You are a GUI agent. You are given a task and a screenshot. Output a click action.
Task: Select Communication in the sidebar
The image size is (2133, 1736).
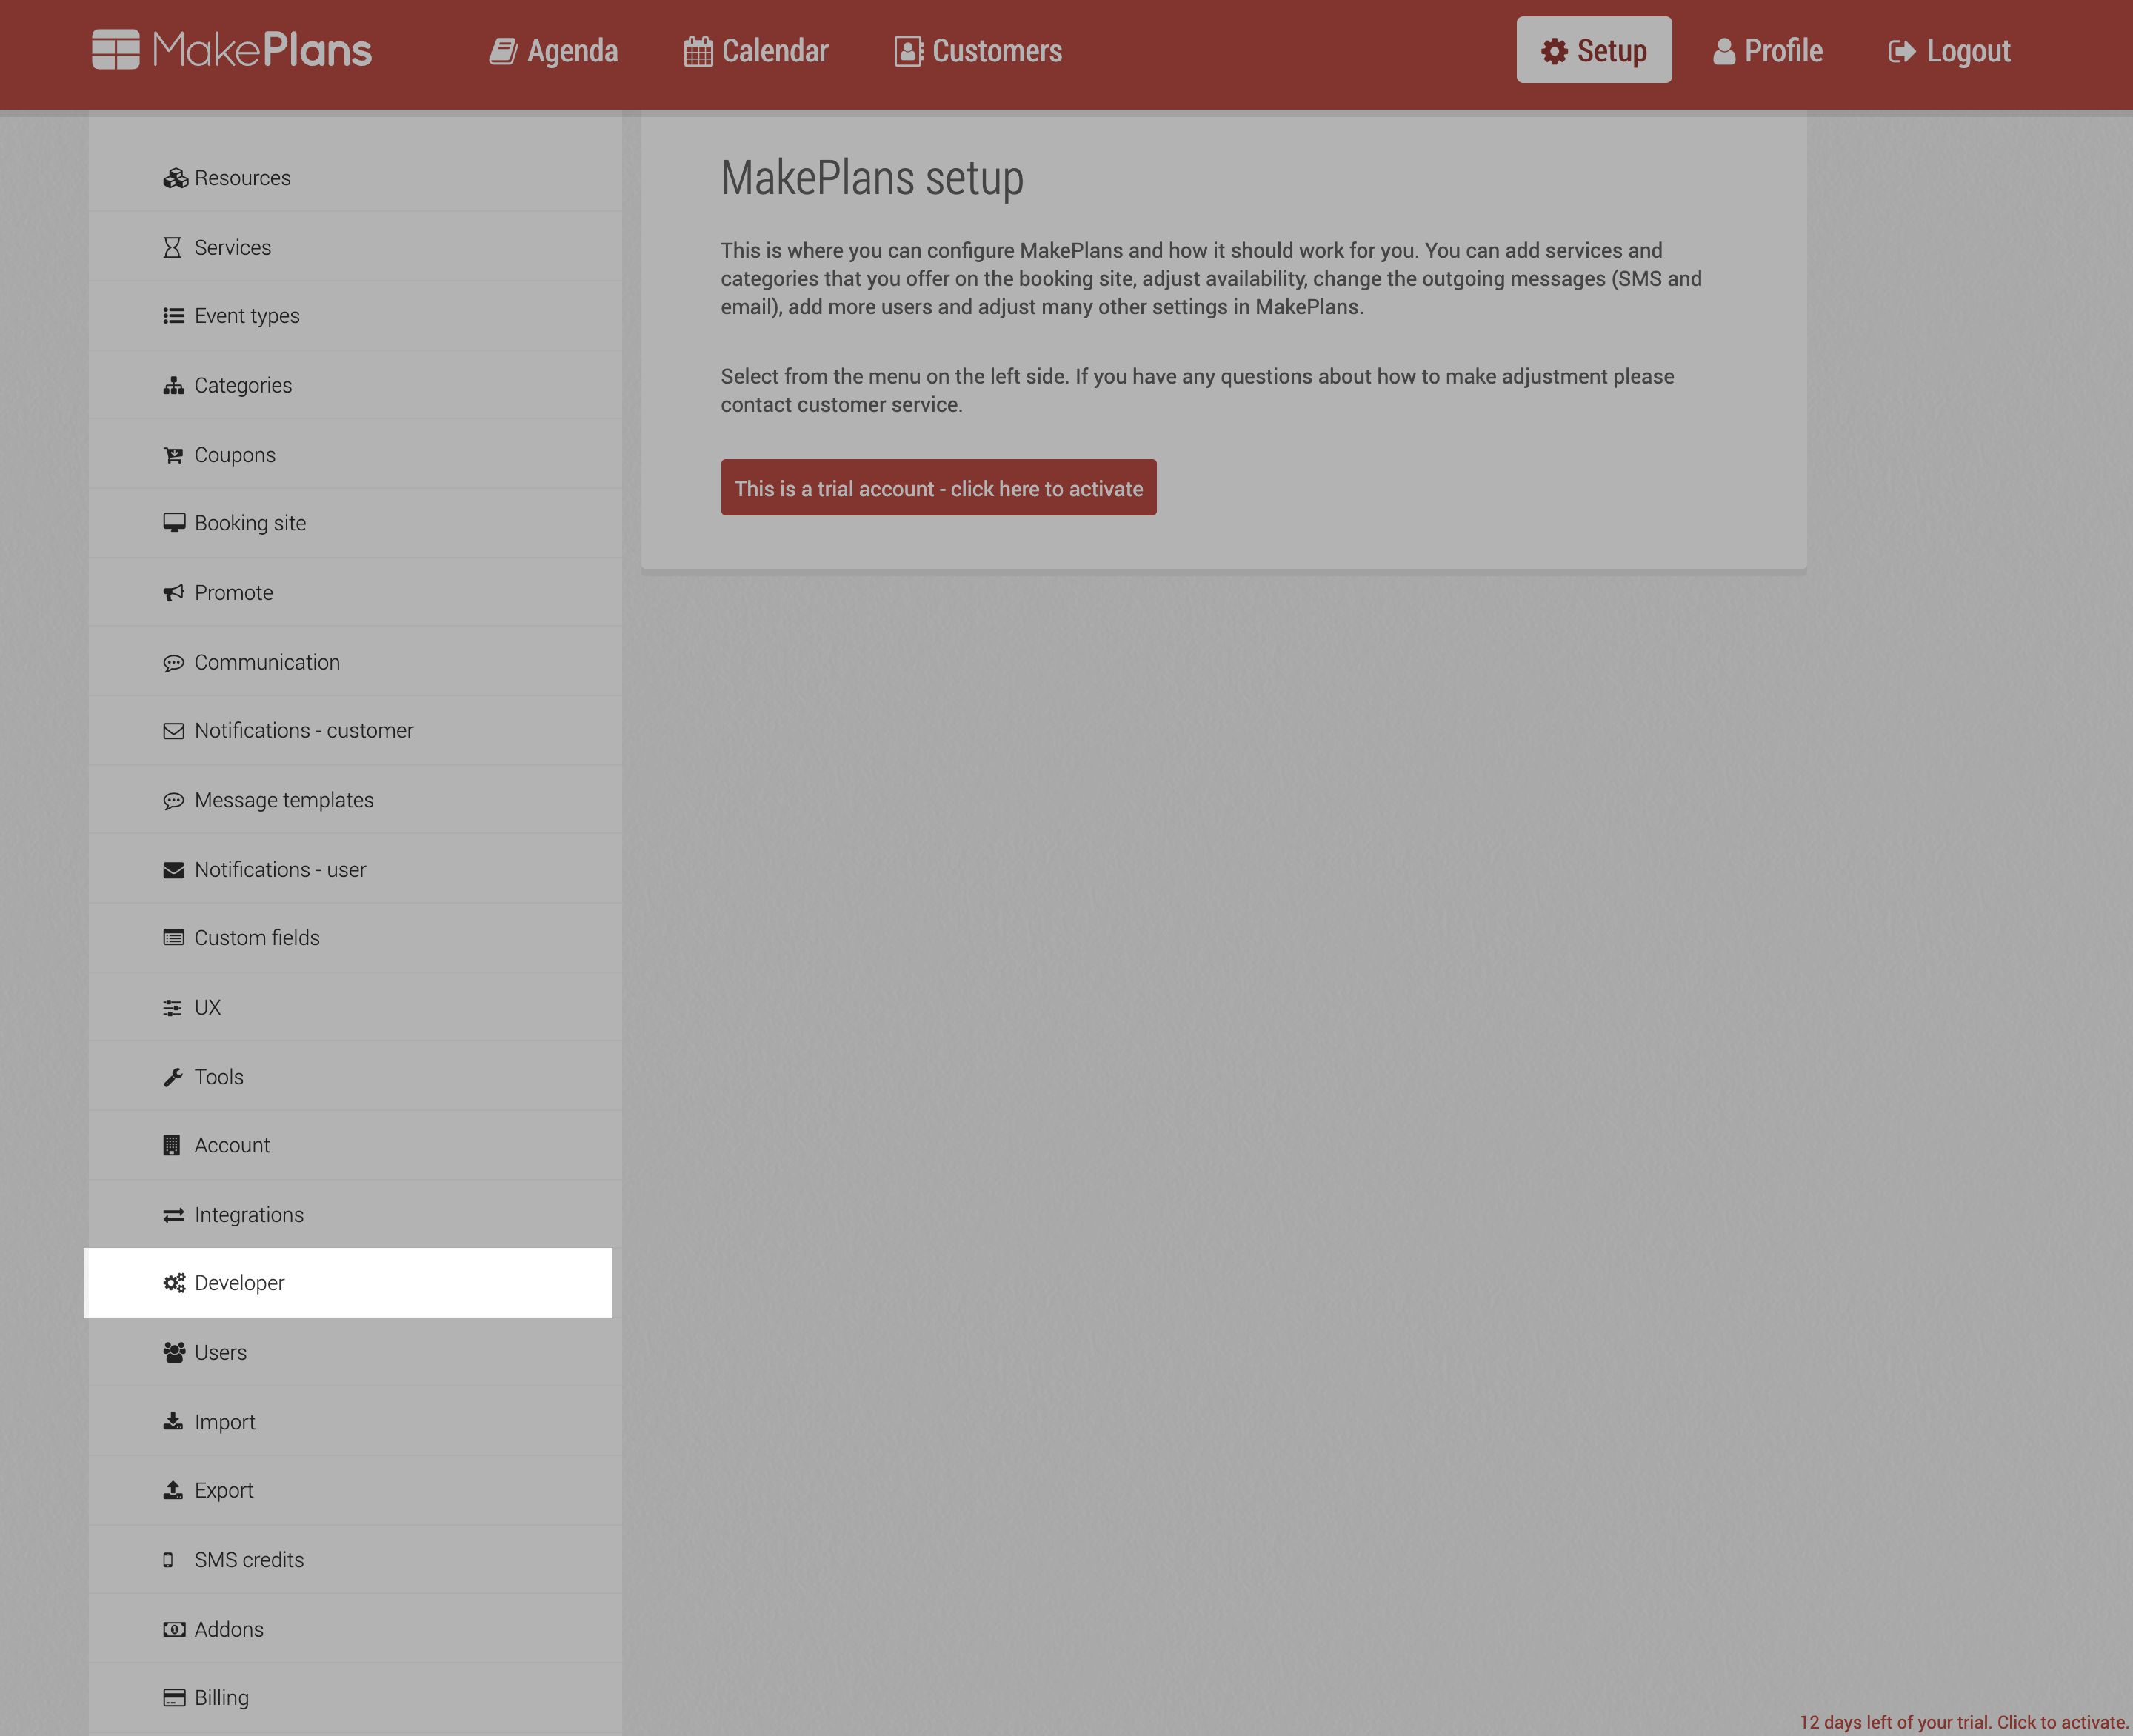coord(355,662)
